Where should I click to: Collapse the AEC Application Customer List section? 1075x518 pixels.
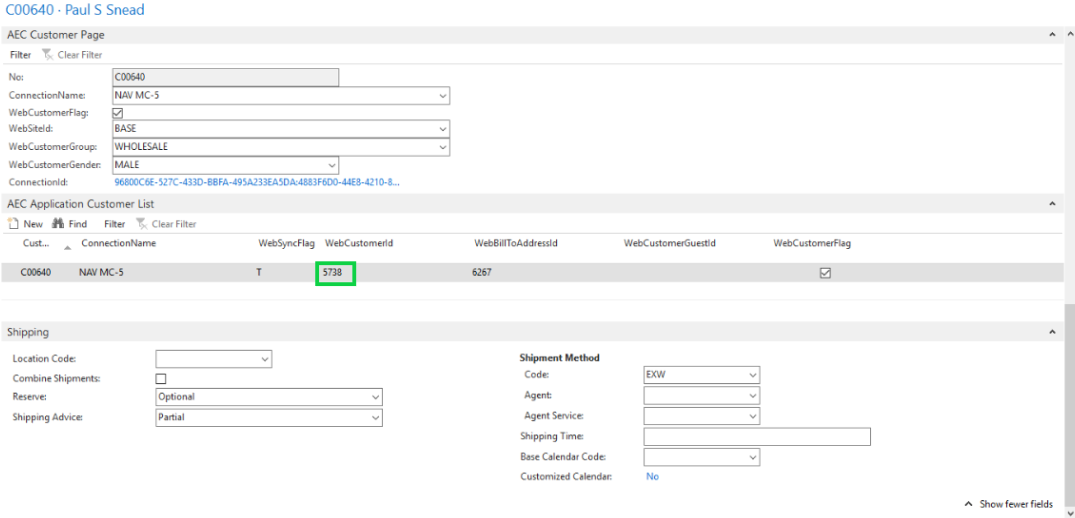coord(1052,204)
